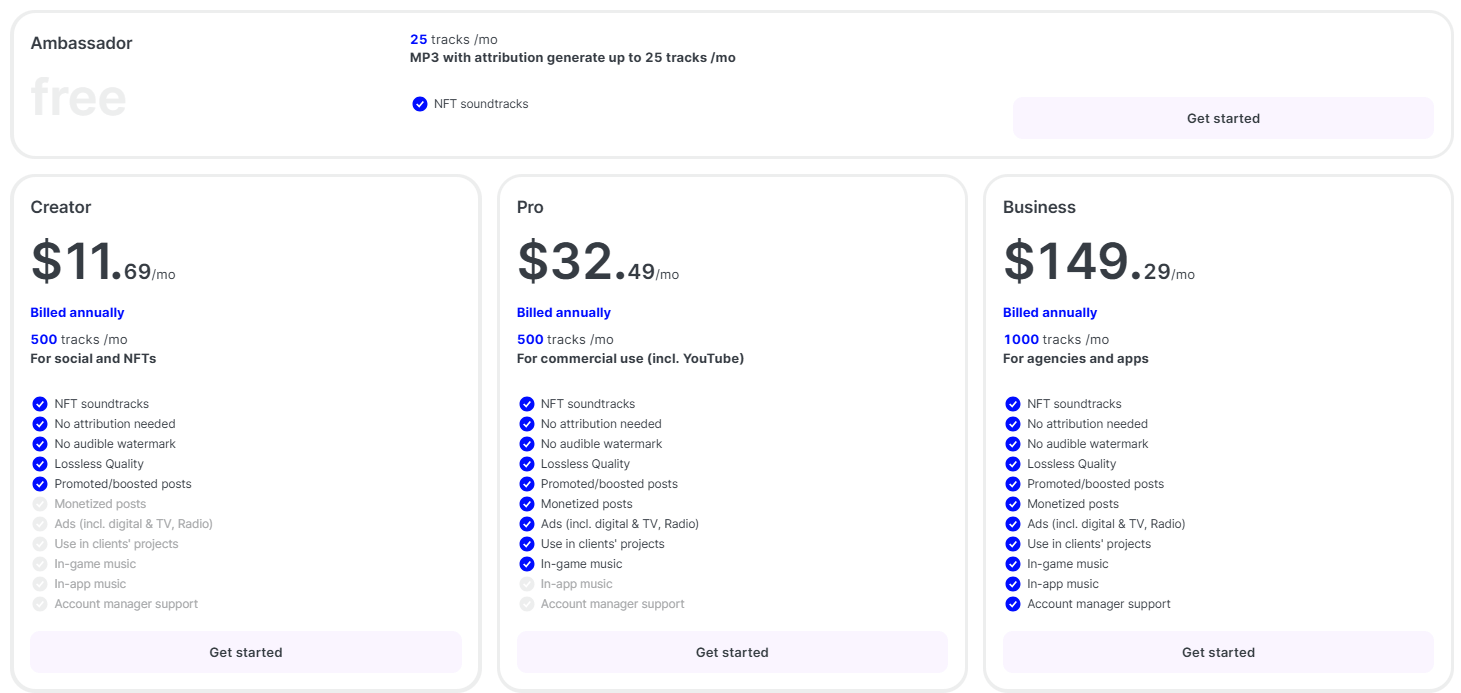Click Get started under Creator plan

(246, 652)
